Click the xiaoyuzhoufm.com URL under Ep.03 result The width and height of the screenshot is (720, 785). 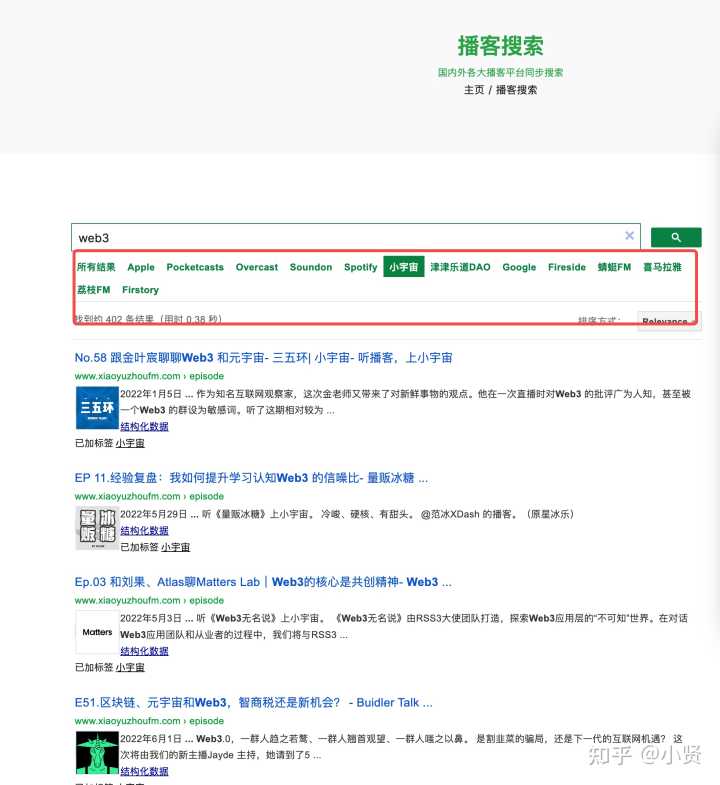click(149, 600)
